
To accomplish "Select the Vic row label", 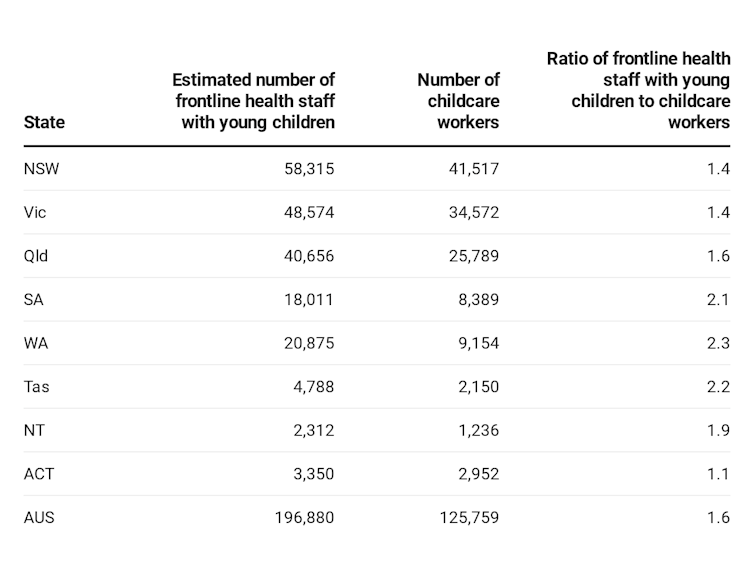I will point(35,213).
